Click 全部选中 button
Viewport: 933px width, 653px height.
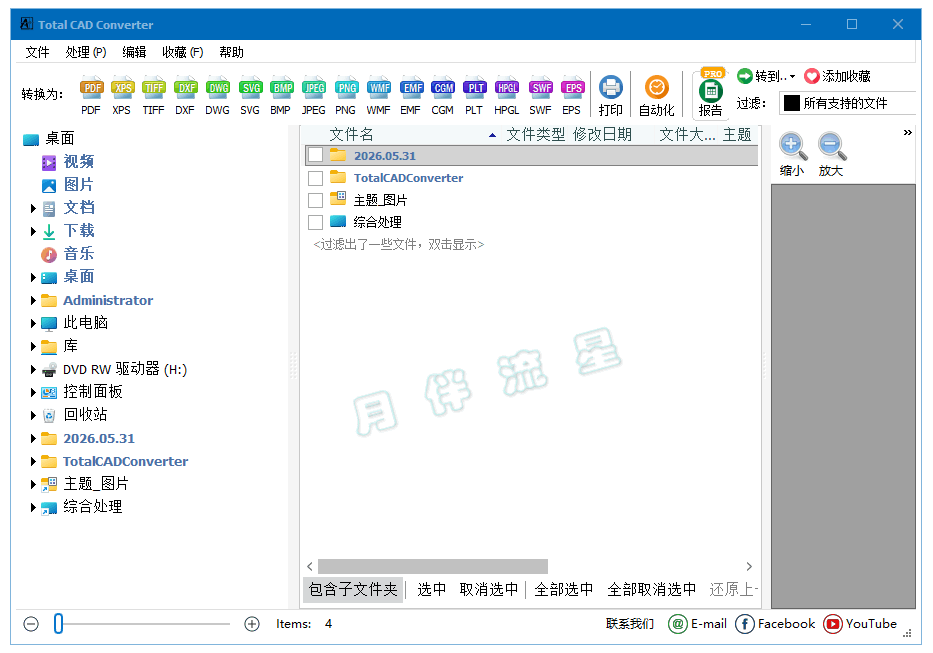coord(563,589)
